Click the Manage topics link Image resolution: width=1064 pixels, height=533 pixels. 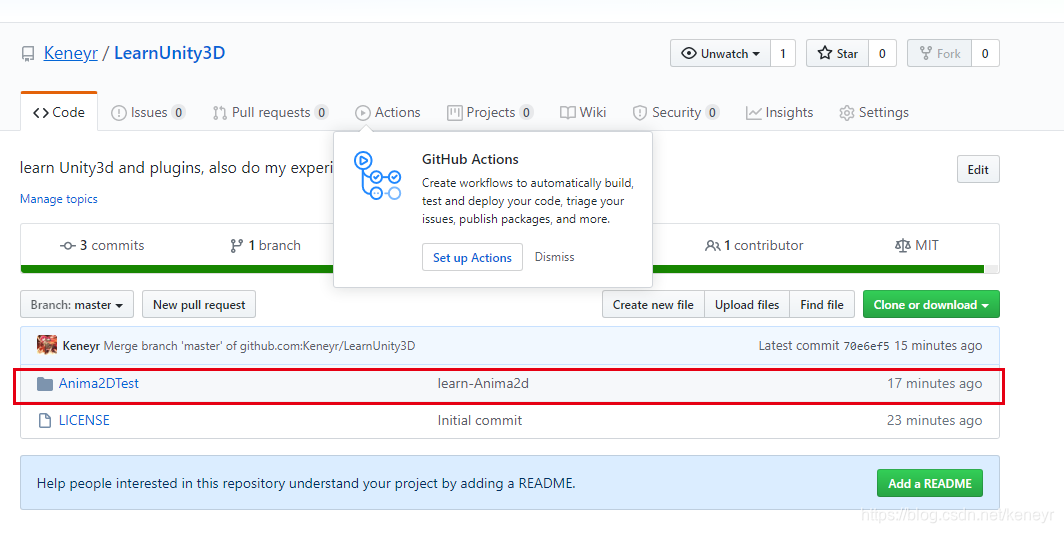point(58,199)
